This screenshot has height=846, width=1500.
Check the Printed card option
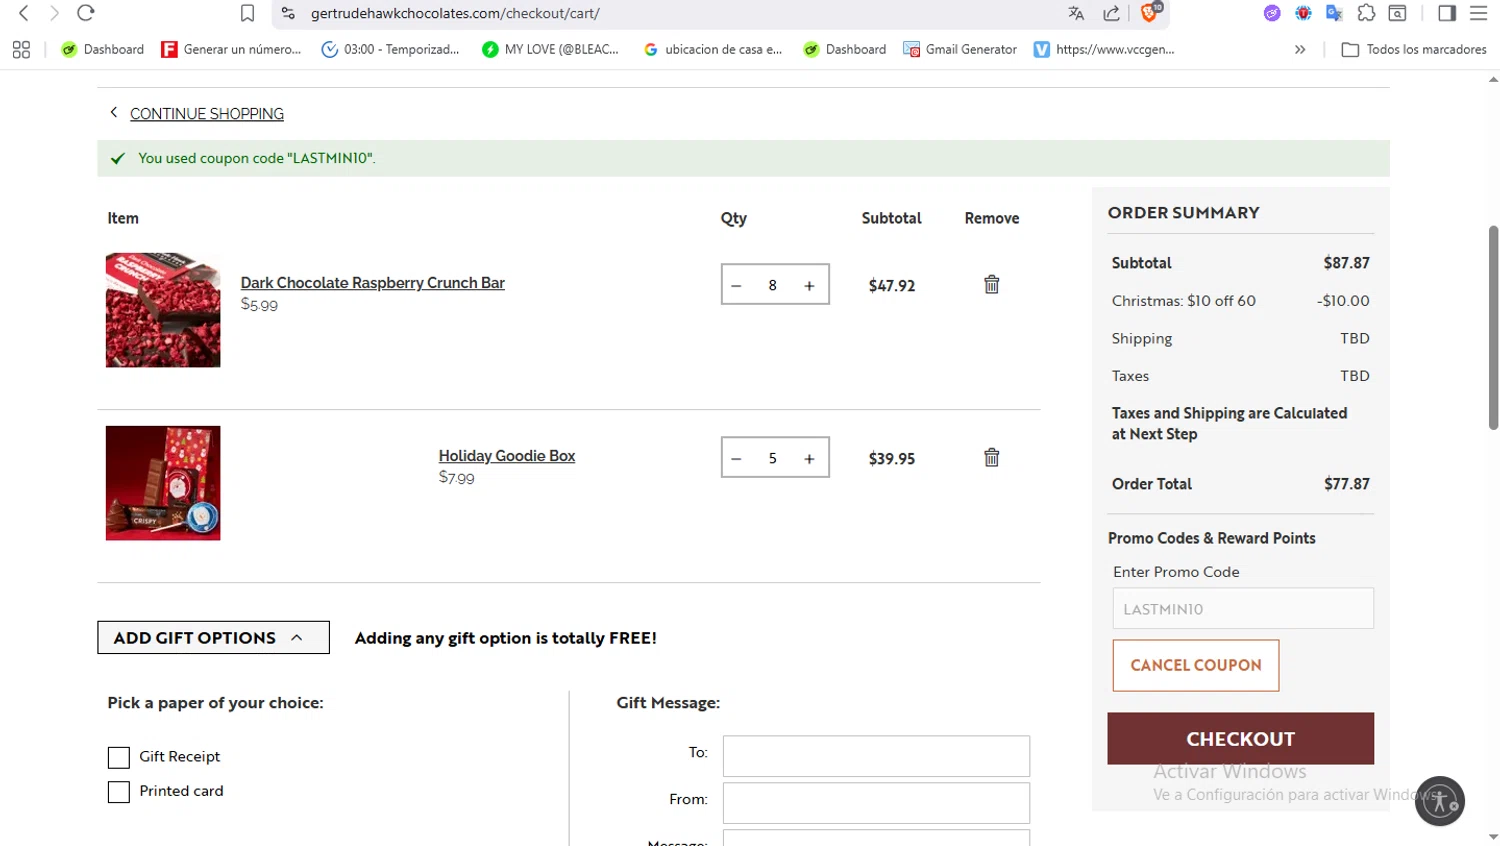(119, 792)
